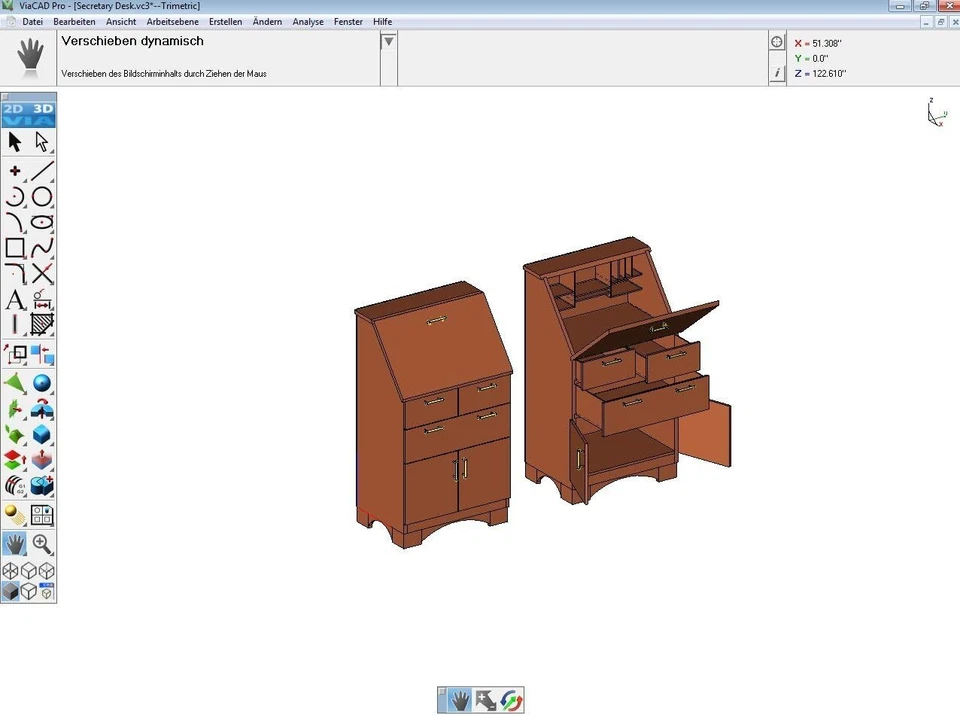
Task: Activate the Pan hand tool in the sidebar
Action: [x=14, y=544]
